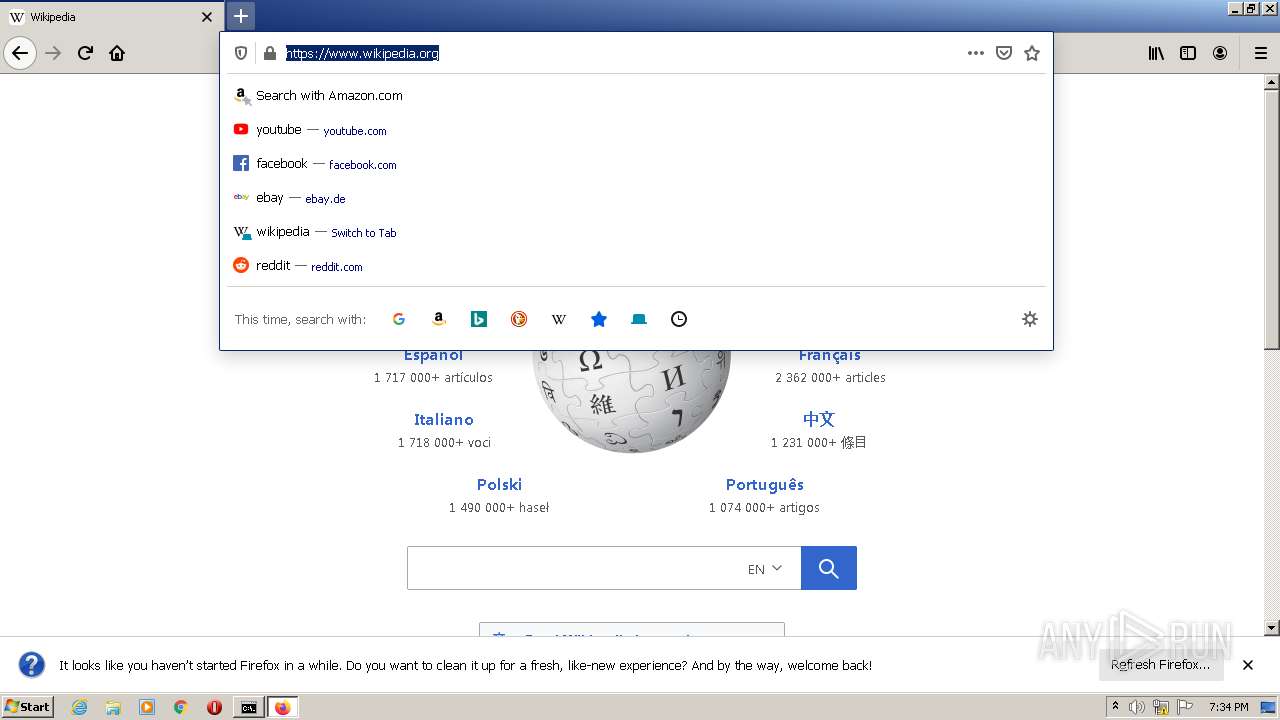Choose Search with Amazon.com suggestion
Image resolution: width=1280 pixels, height=720 pixels.
tap(636, 96)
